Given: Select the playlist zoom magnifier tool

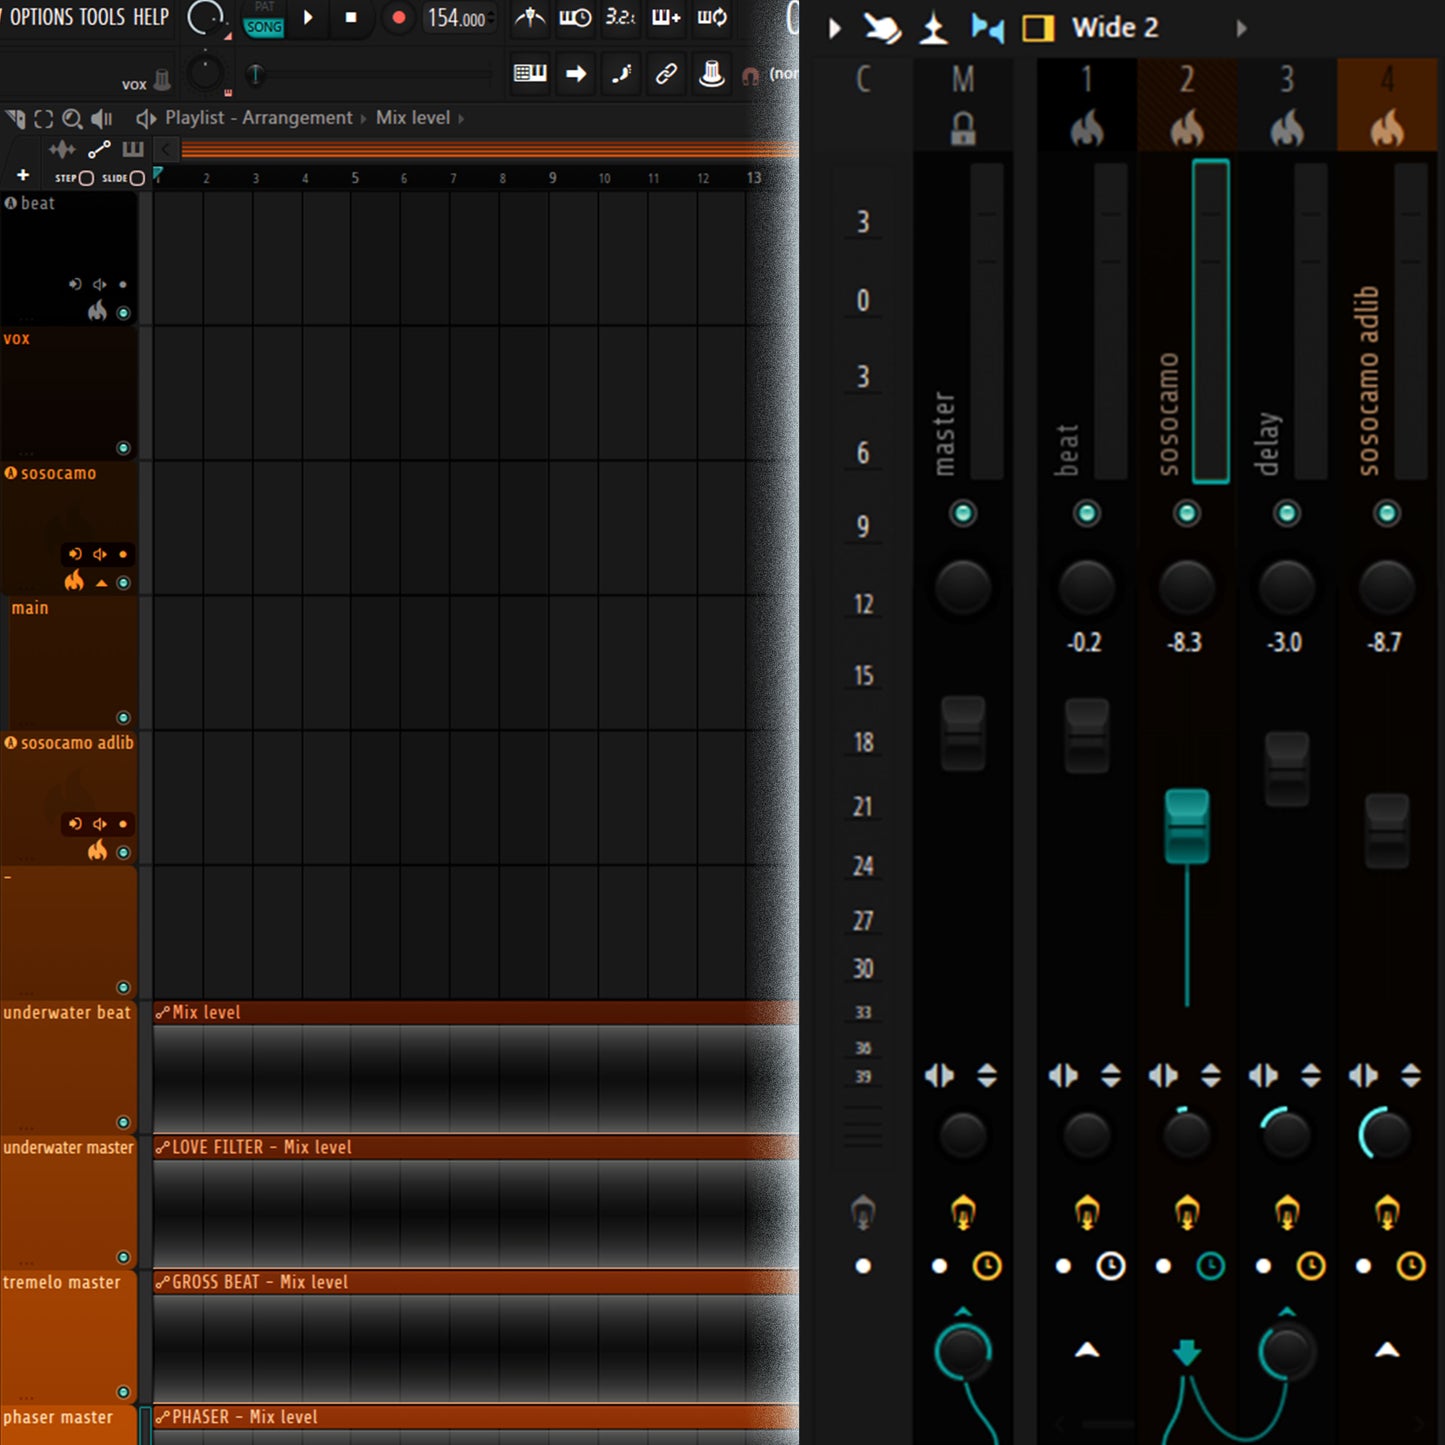Looking at the screenshot, I should tap(72, 119).
